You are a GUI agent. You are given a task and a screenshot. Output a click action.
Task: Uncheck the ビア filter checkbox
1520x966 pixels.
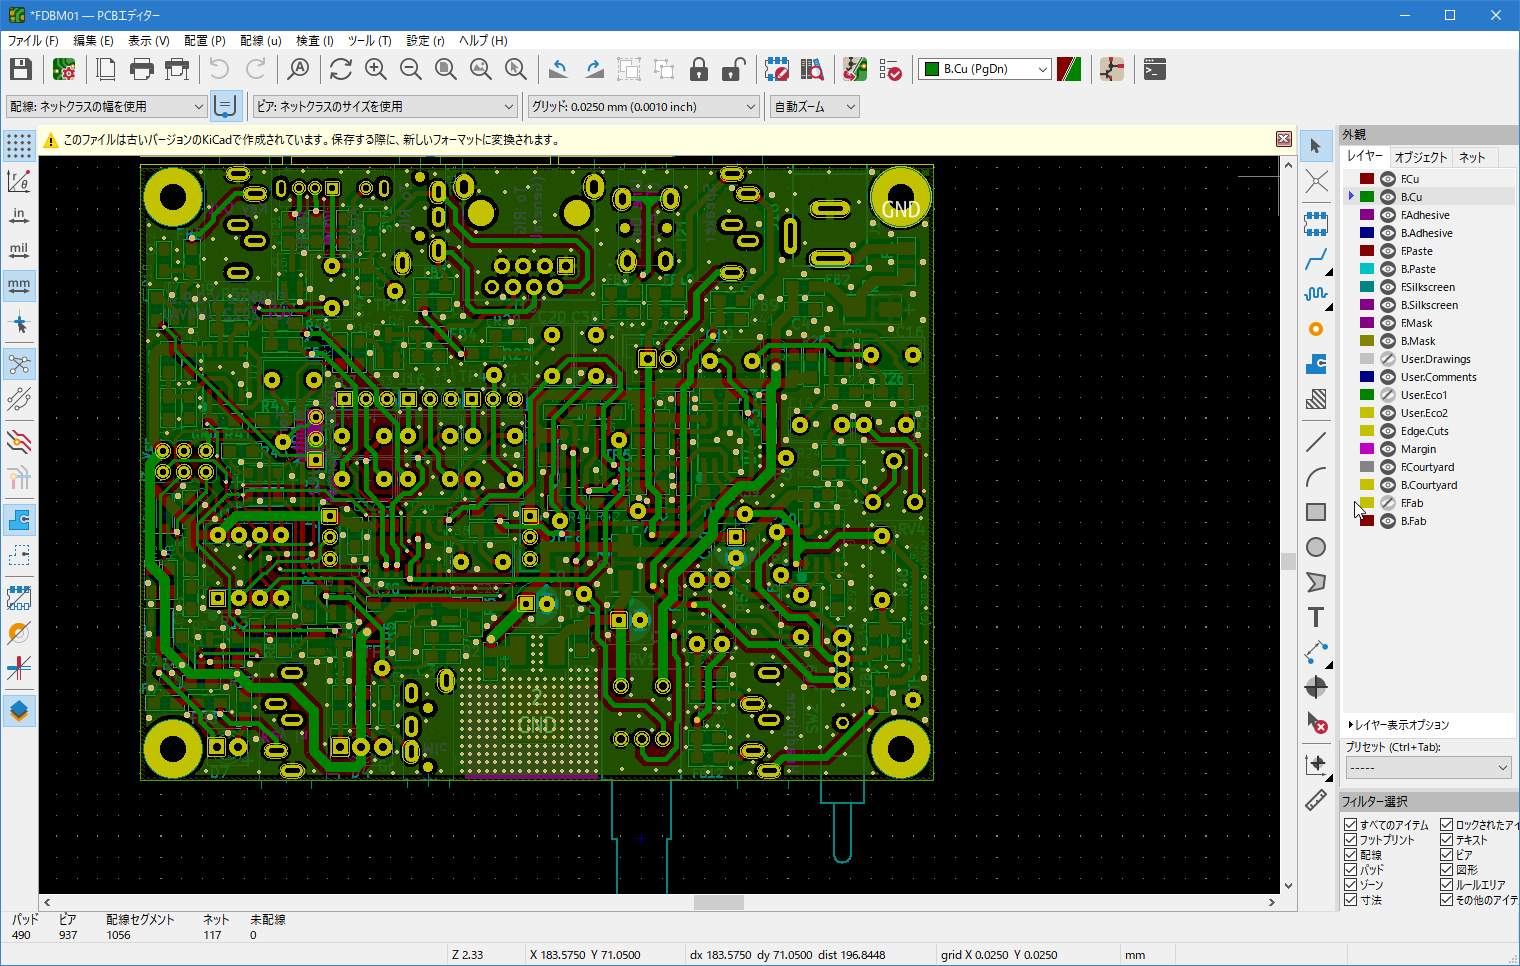[x=1446, y=855]
